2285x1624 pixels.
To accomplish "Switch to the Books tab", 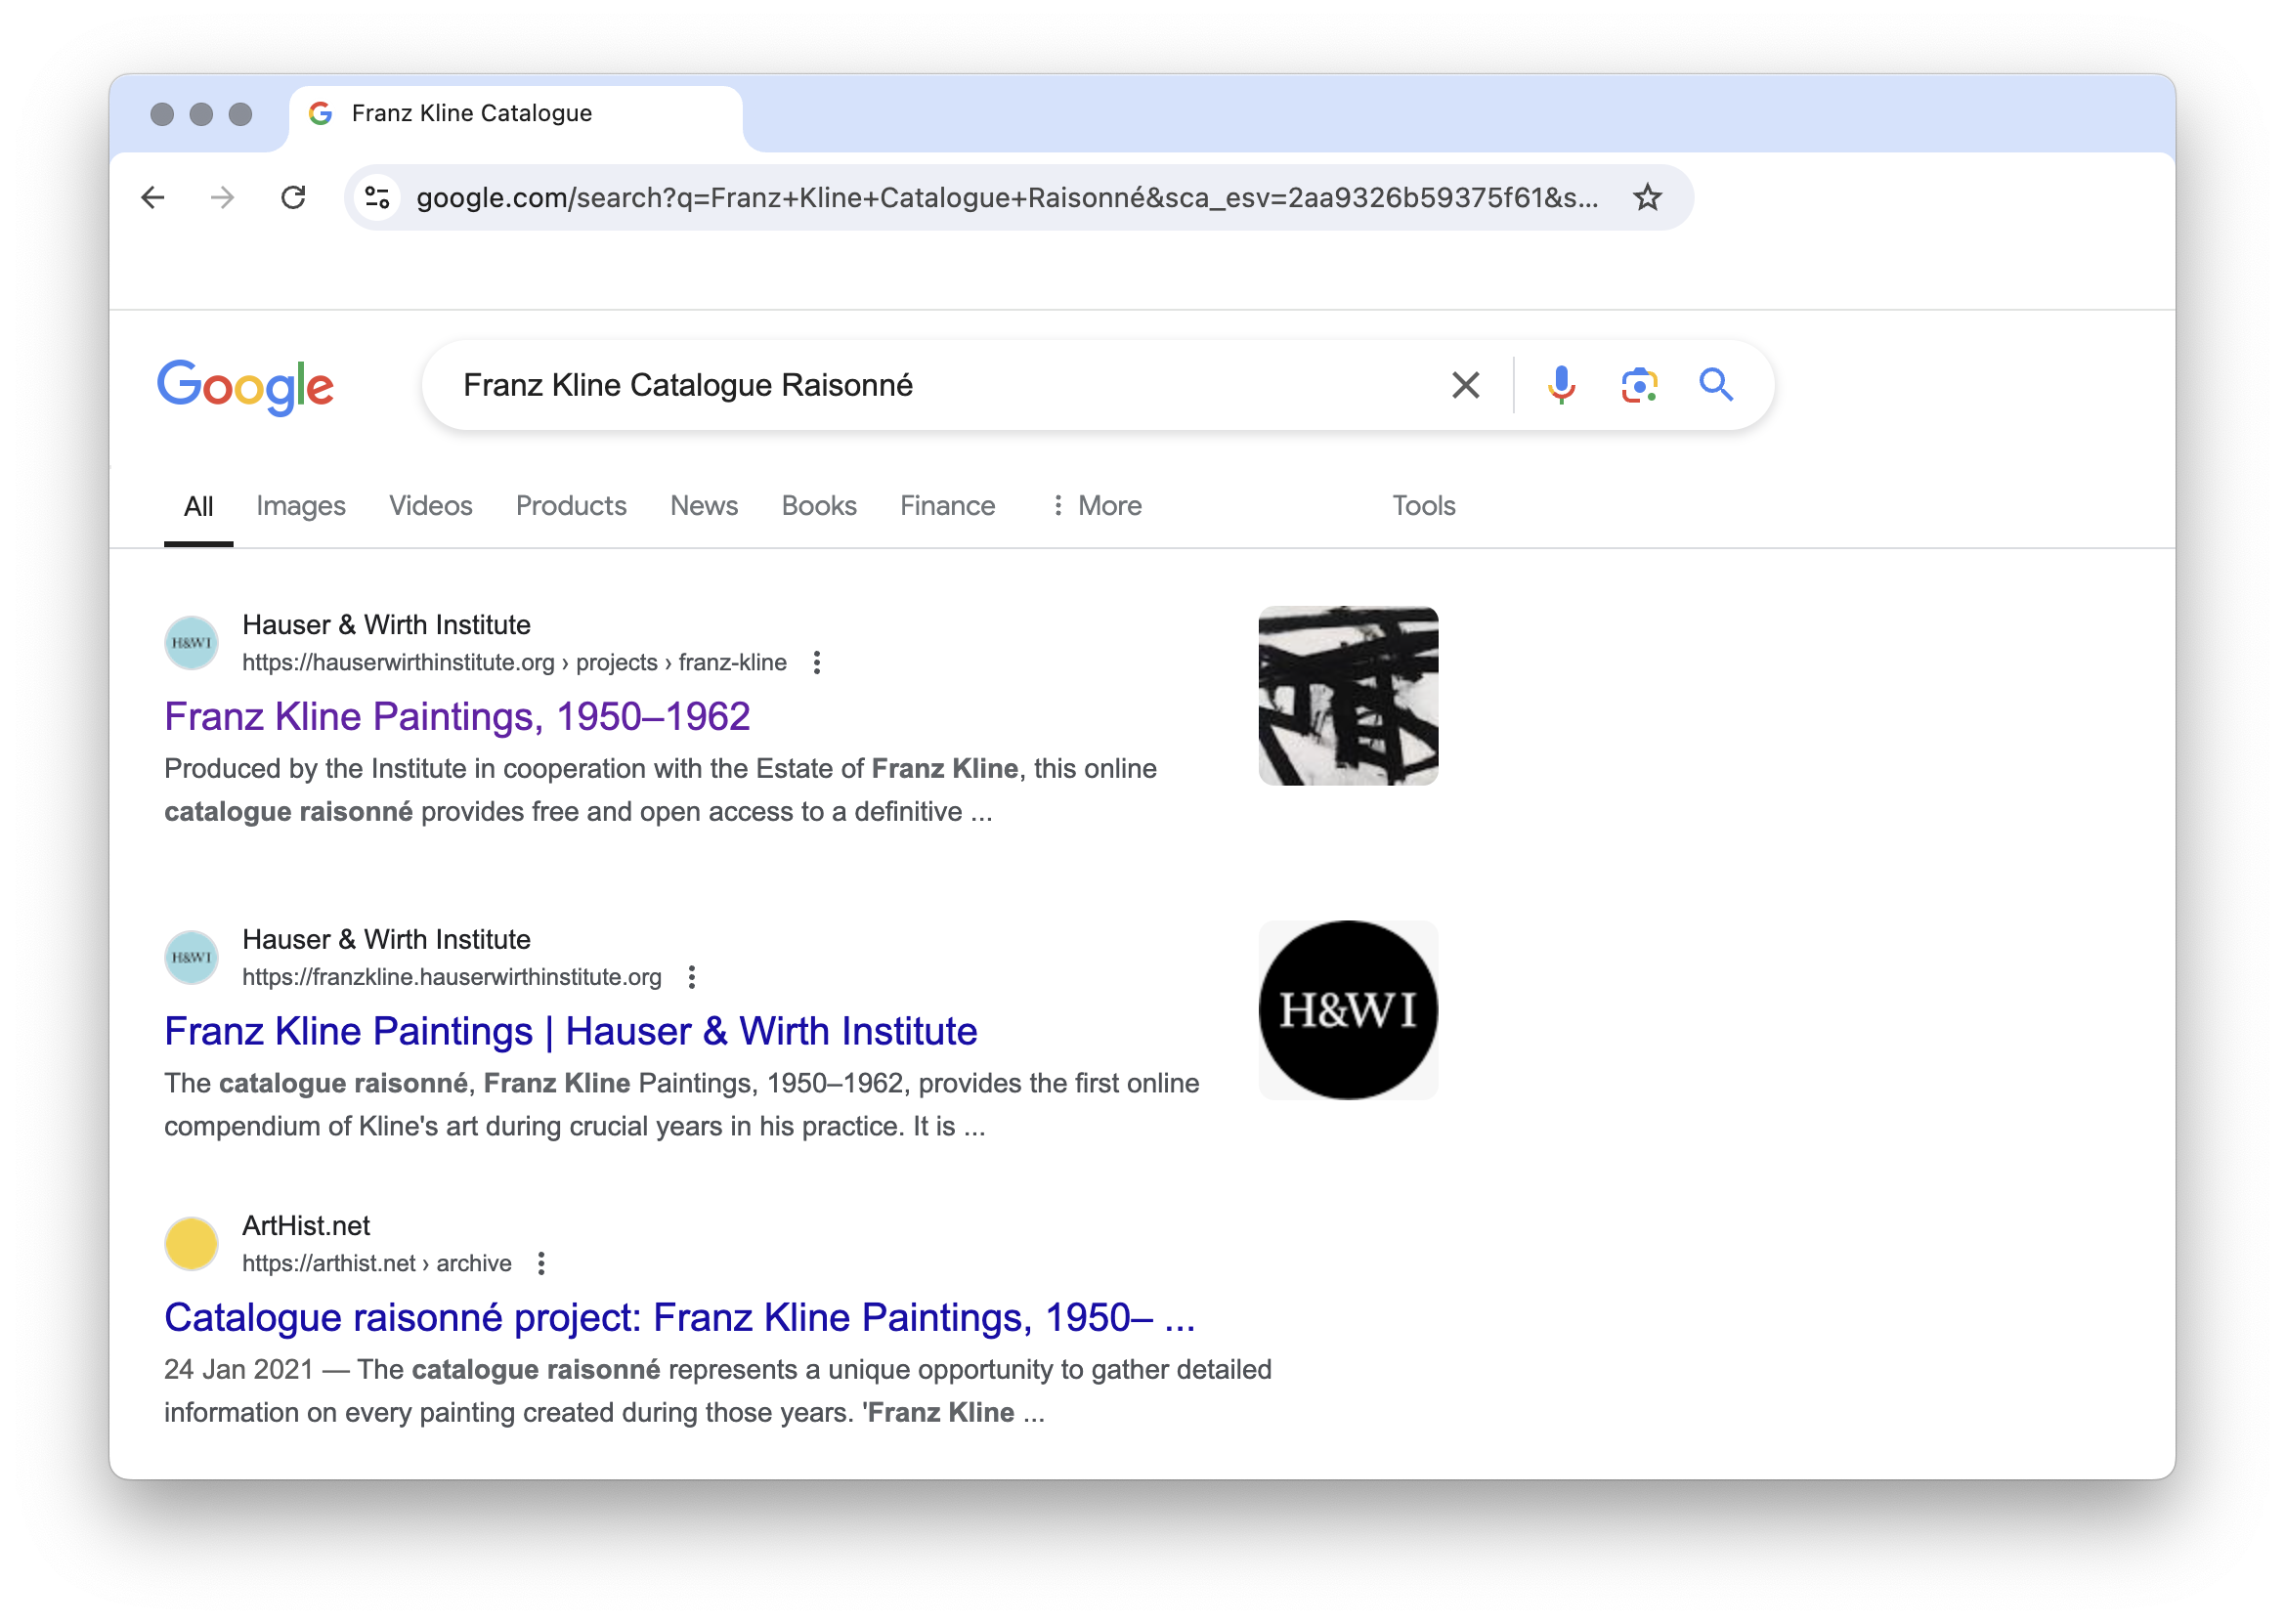I will coord(818,506).
